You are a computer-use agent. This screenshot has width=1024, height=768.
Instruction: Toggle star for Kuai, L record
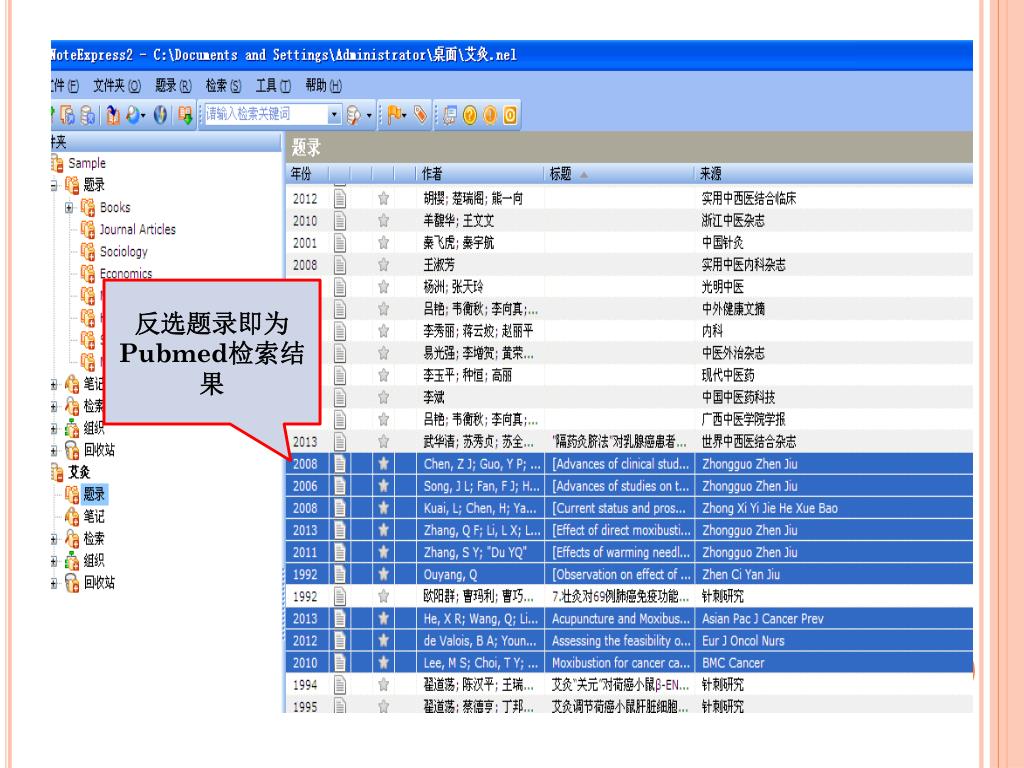click(x=383, y=508)
